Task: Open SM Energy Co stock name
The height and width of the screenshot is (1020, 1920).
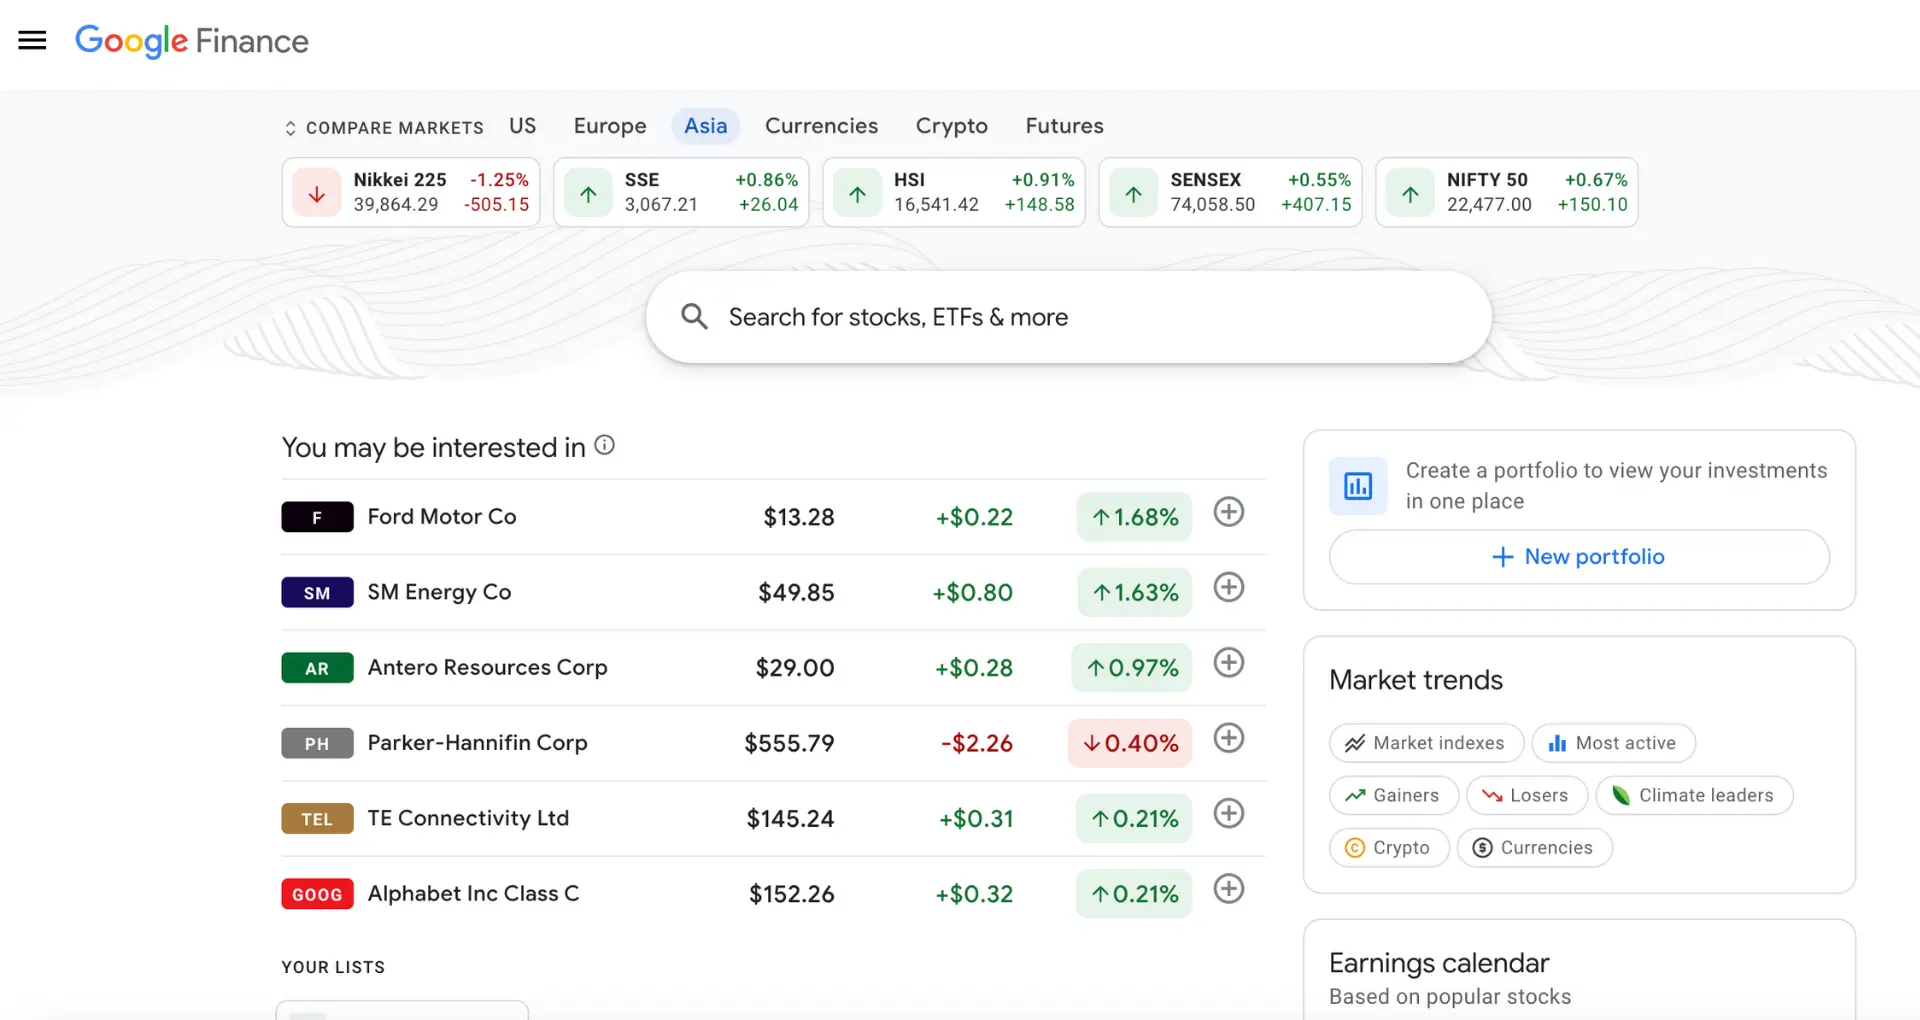Action: [x=439, y=592]
